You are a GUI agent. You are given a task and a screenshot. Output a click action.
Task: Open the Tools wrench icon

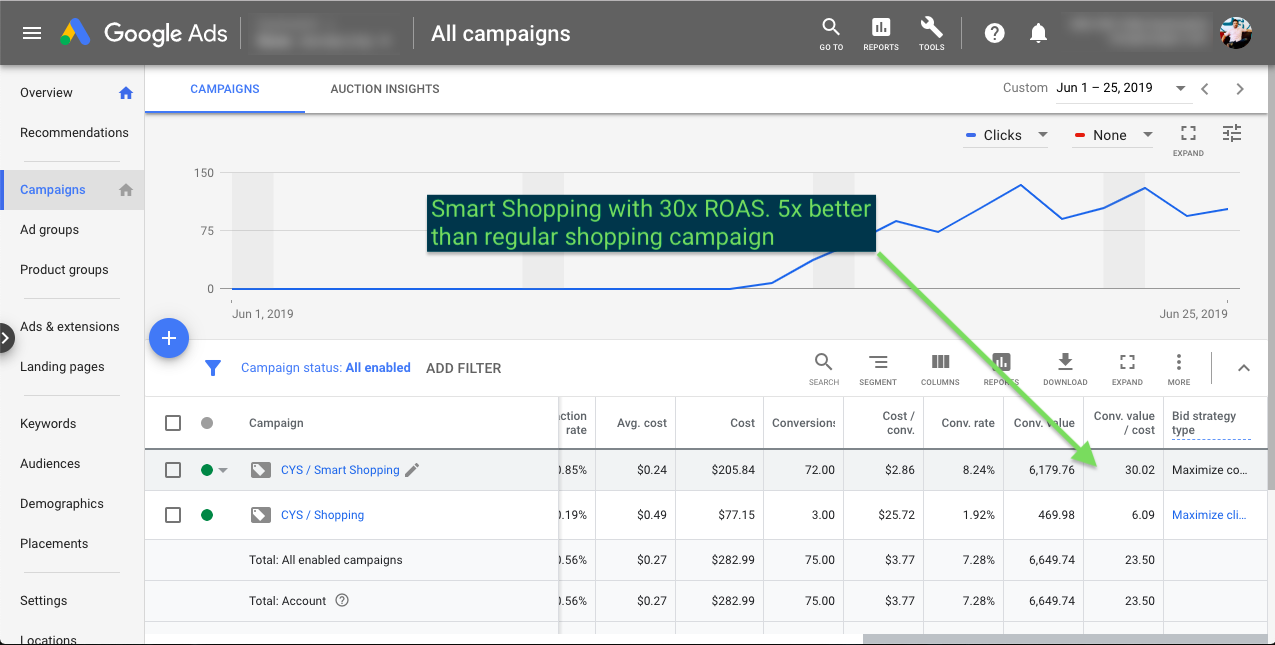coord(931,33)
